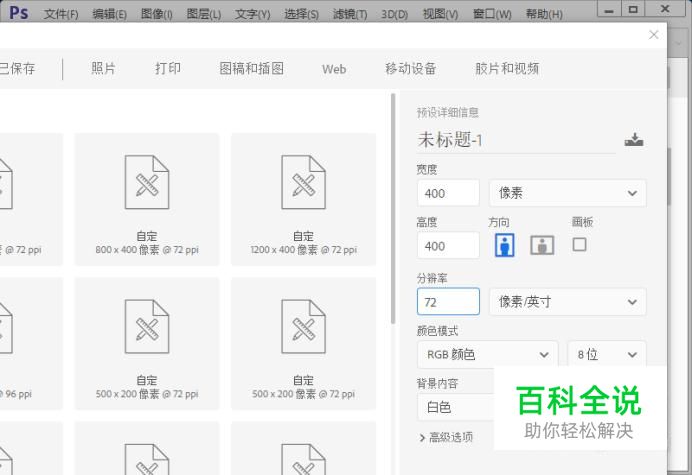Click the width input field showing 400

(448, 193)
